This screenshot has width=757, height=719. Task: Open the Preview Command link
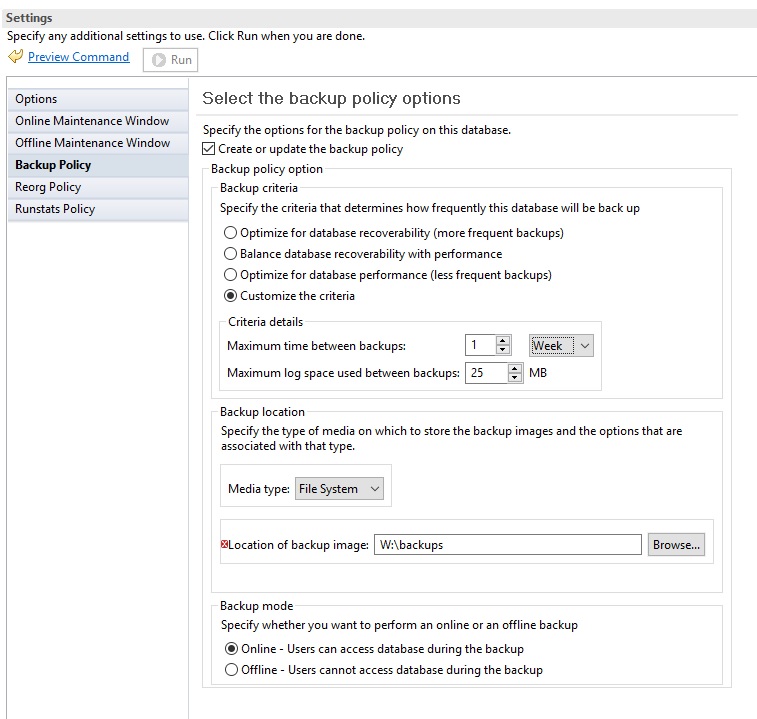click(78, 57)
